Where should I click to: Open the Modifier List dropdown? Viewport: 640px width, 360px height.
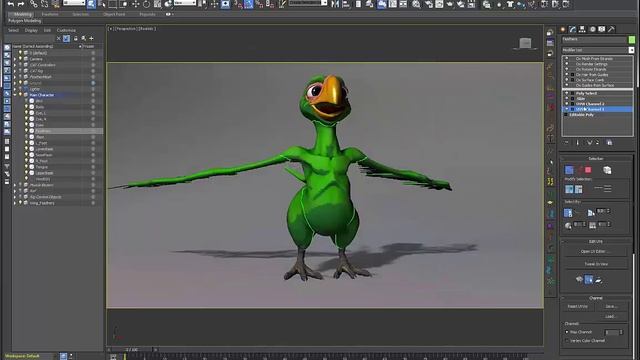[x=631, y=50]
